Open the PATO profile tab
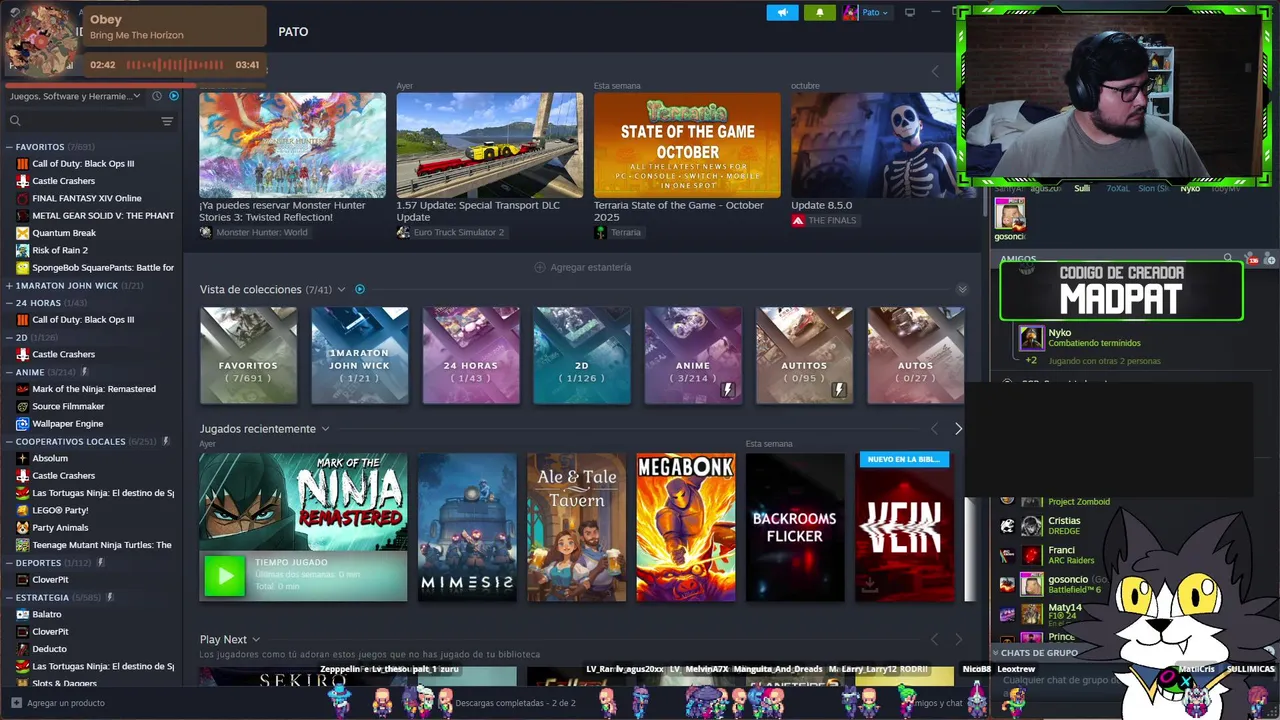1280x720 pixels. pyautogui.click(x=293, y=32)
